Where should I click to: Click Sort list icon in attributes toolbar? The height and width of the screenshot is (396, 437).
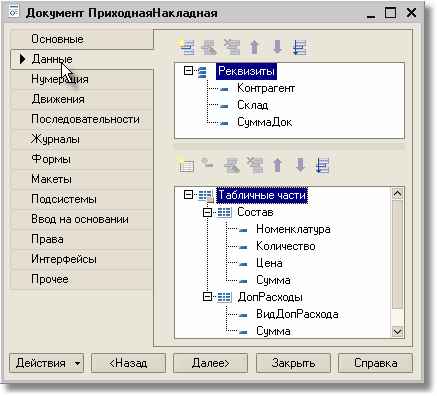pos(300,47)
